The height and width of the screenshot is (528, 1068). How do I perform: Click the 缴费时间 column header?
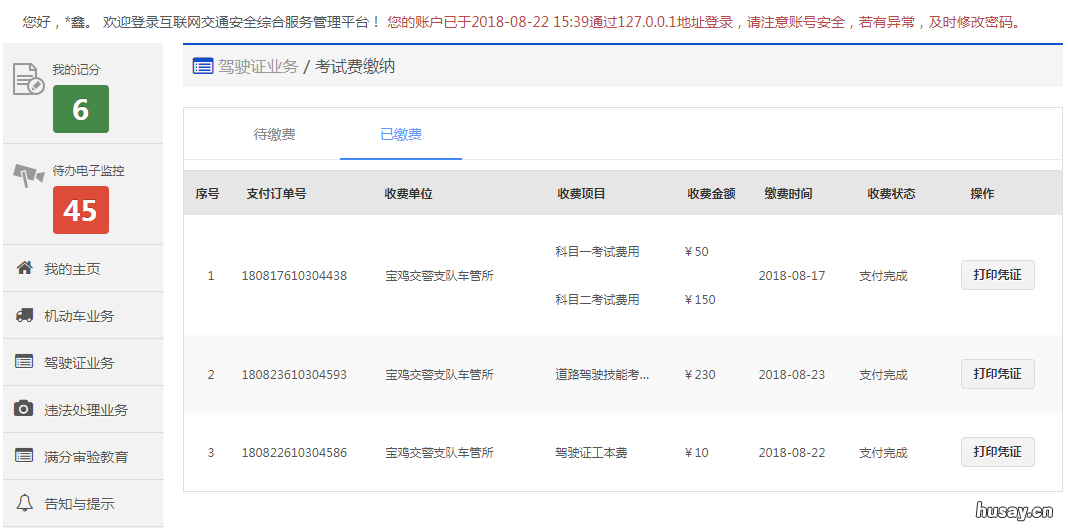pos(788,193)
